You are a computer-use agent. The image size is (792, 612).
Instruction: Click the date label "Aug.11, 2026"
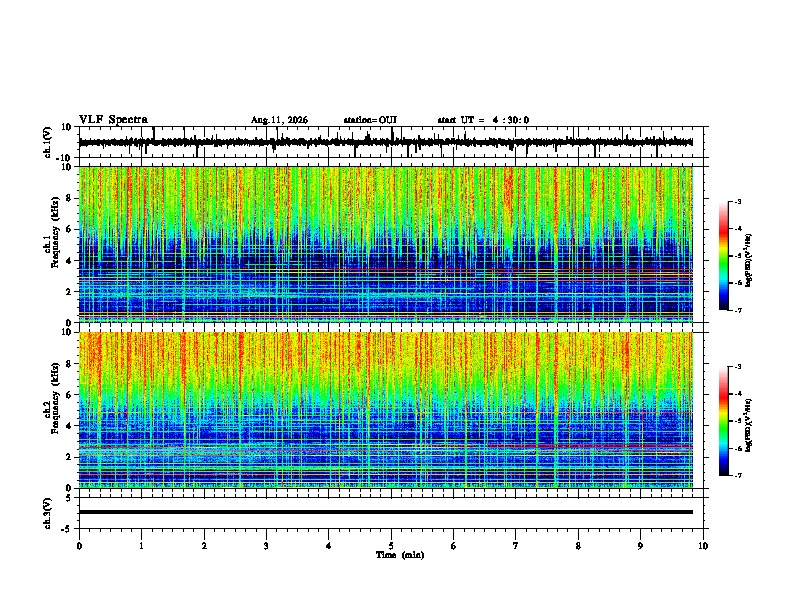(279, 120)
